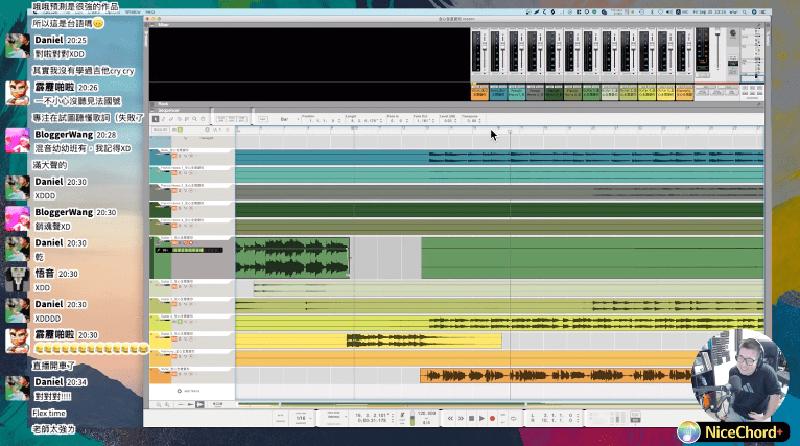Screen dimensions: 800x446
Task: Click the Rewind button in transport bar
Action: point(449,417)
